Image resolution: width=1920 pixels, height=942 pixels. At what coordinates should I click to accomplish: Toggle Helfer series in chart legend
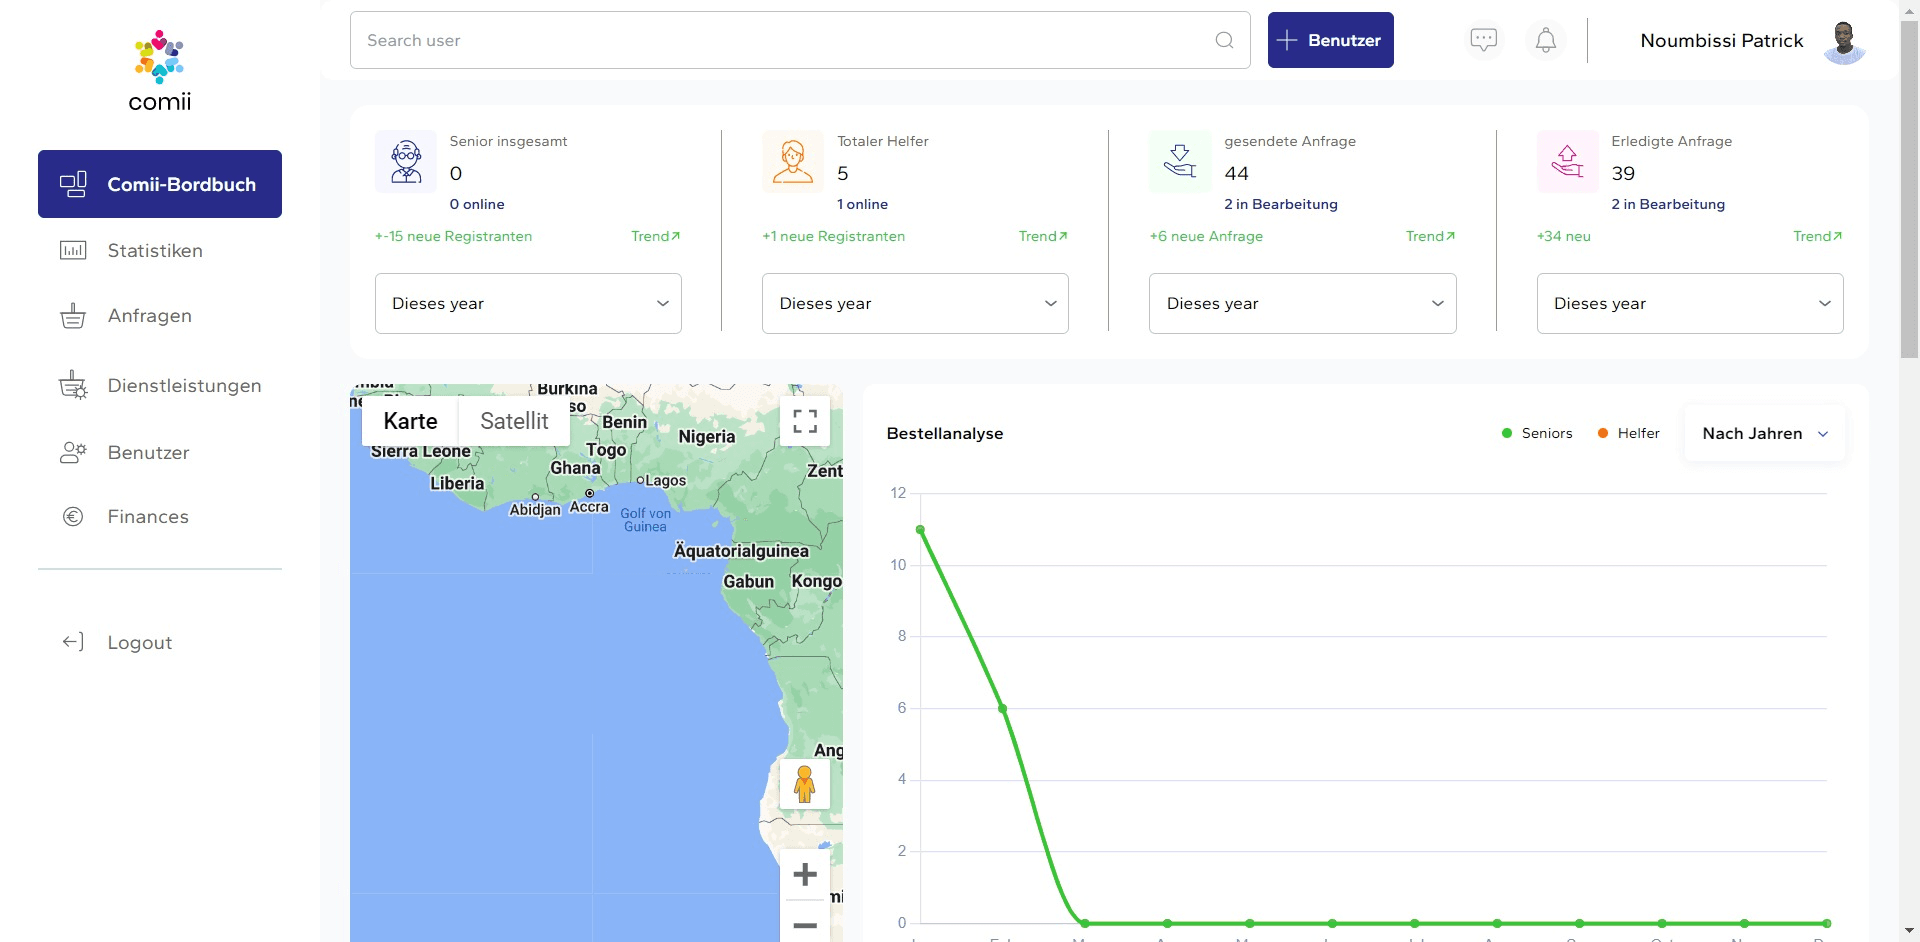pyautogui.click(x=1628, y=433)
